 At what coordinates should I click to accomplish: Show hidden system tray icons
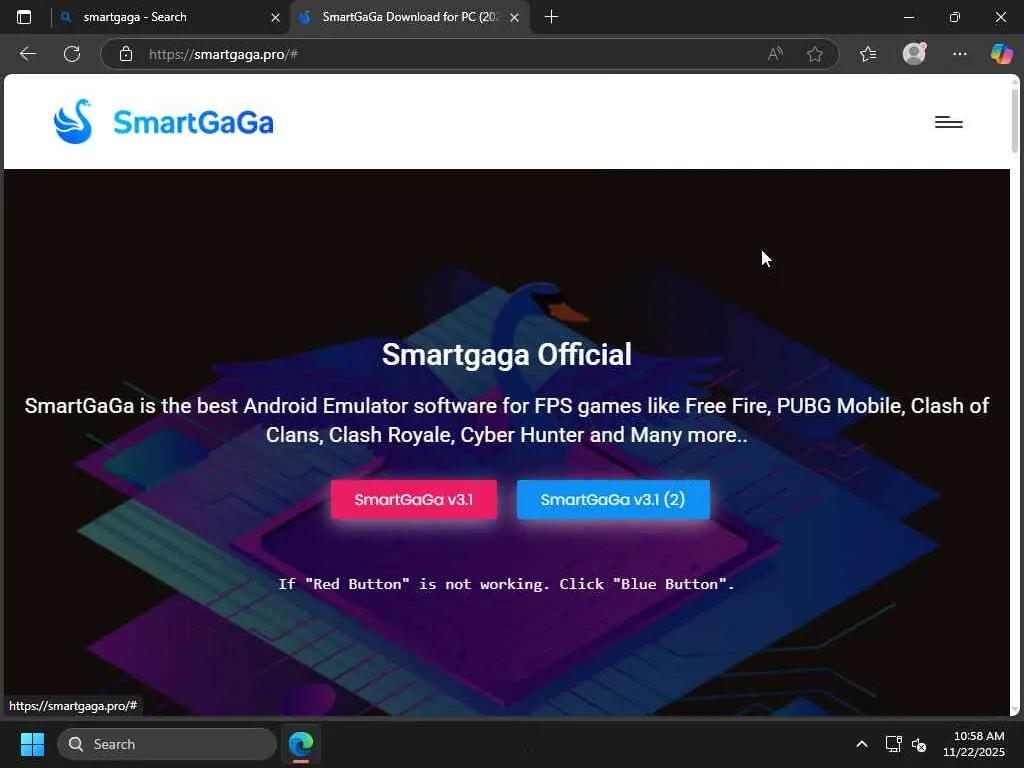tap(861, 744)
